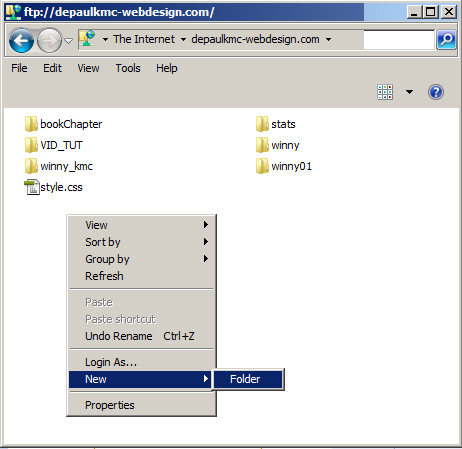
Task: Expand The Internet breadcrumb dropdown arrow
Action: [183, 39]
